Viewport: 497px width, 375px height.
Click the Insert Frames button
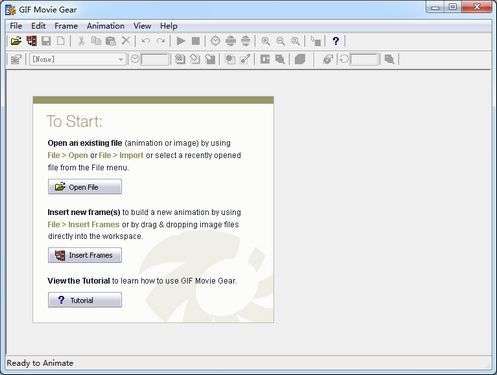(x=85, y=255)
